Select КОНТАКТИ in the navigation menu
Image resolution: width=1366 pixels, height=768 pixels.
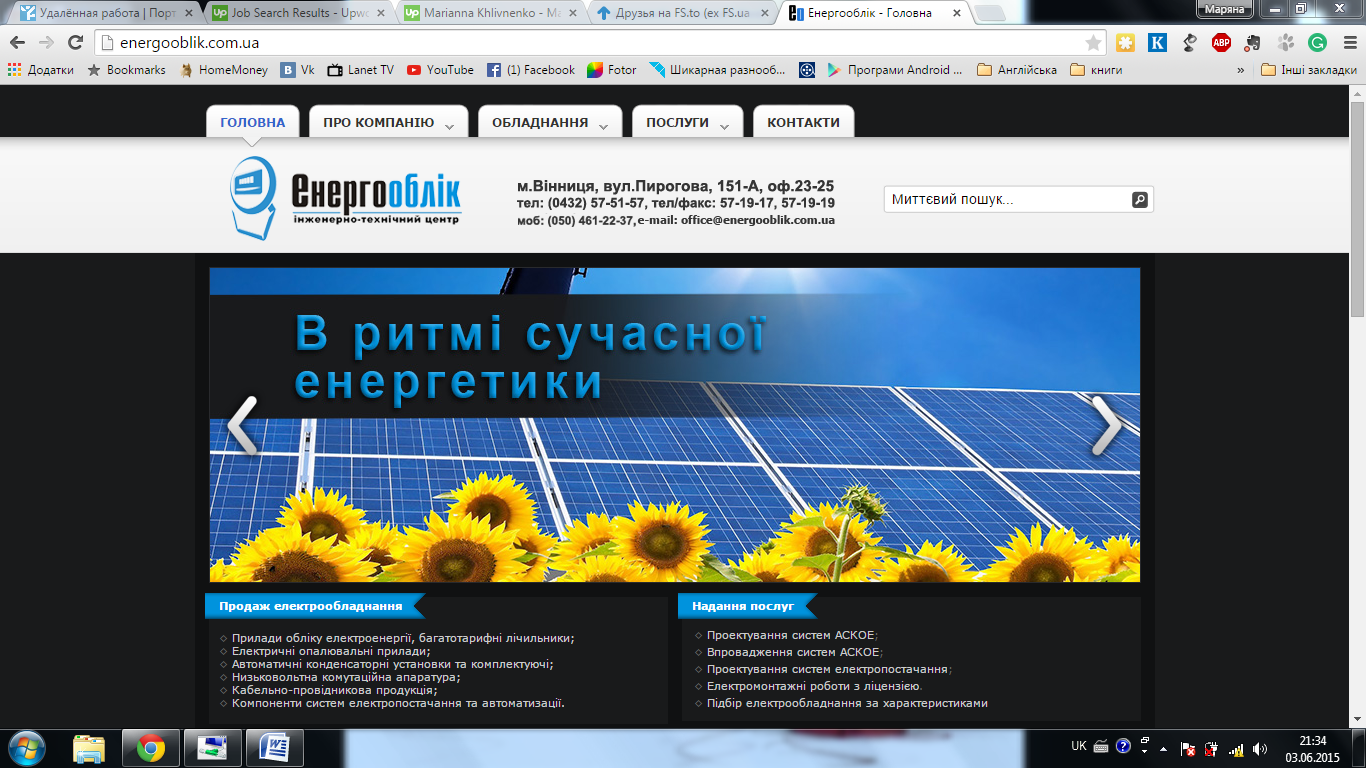pyautogui.click(x=803, y=120)
